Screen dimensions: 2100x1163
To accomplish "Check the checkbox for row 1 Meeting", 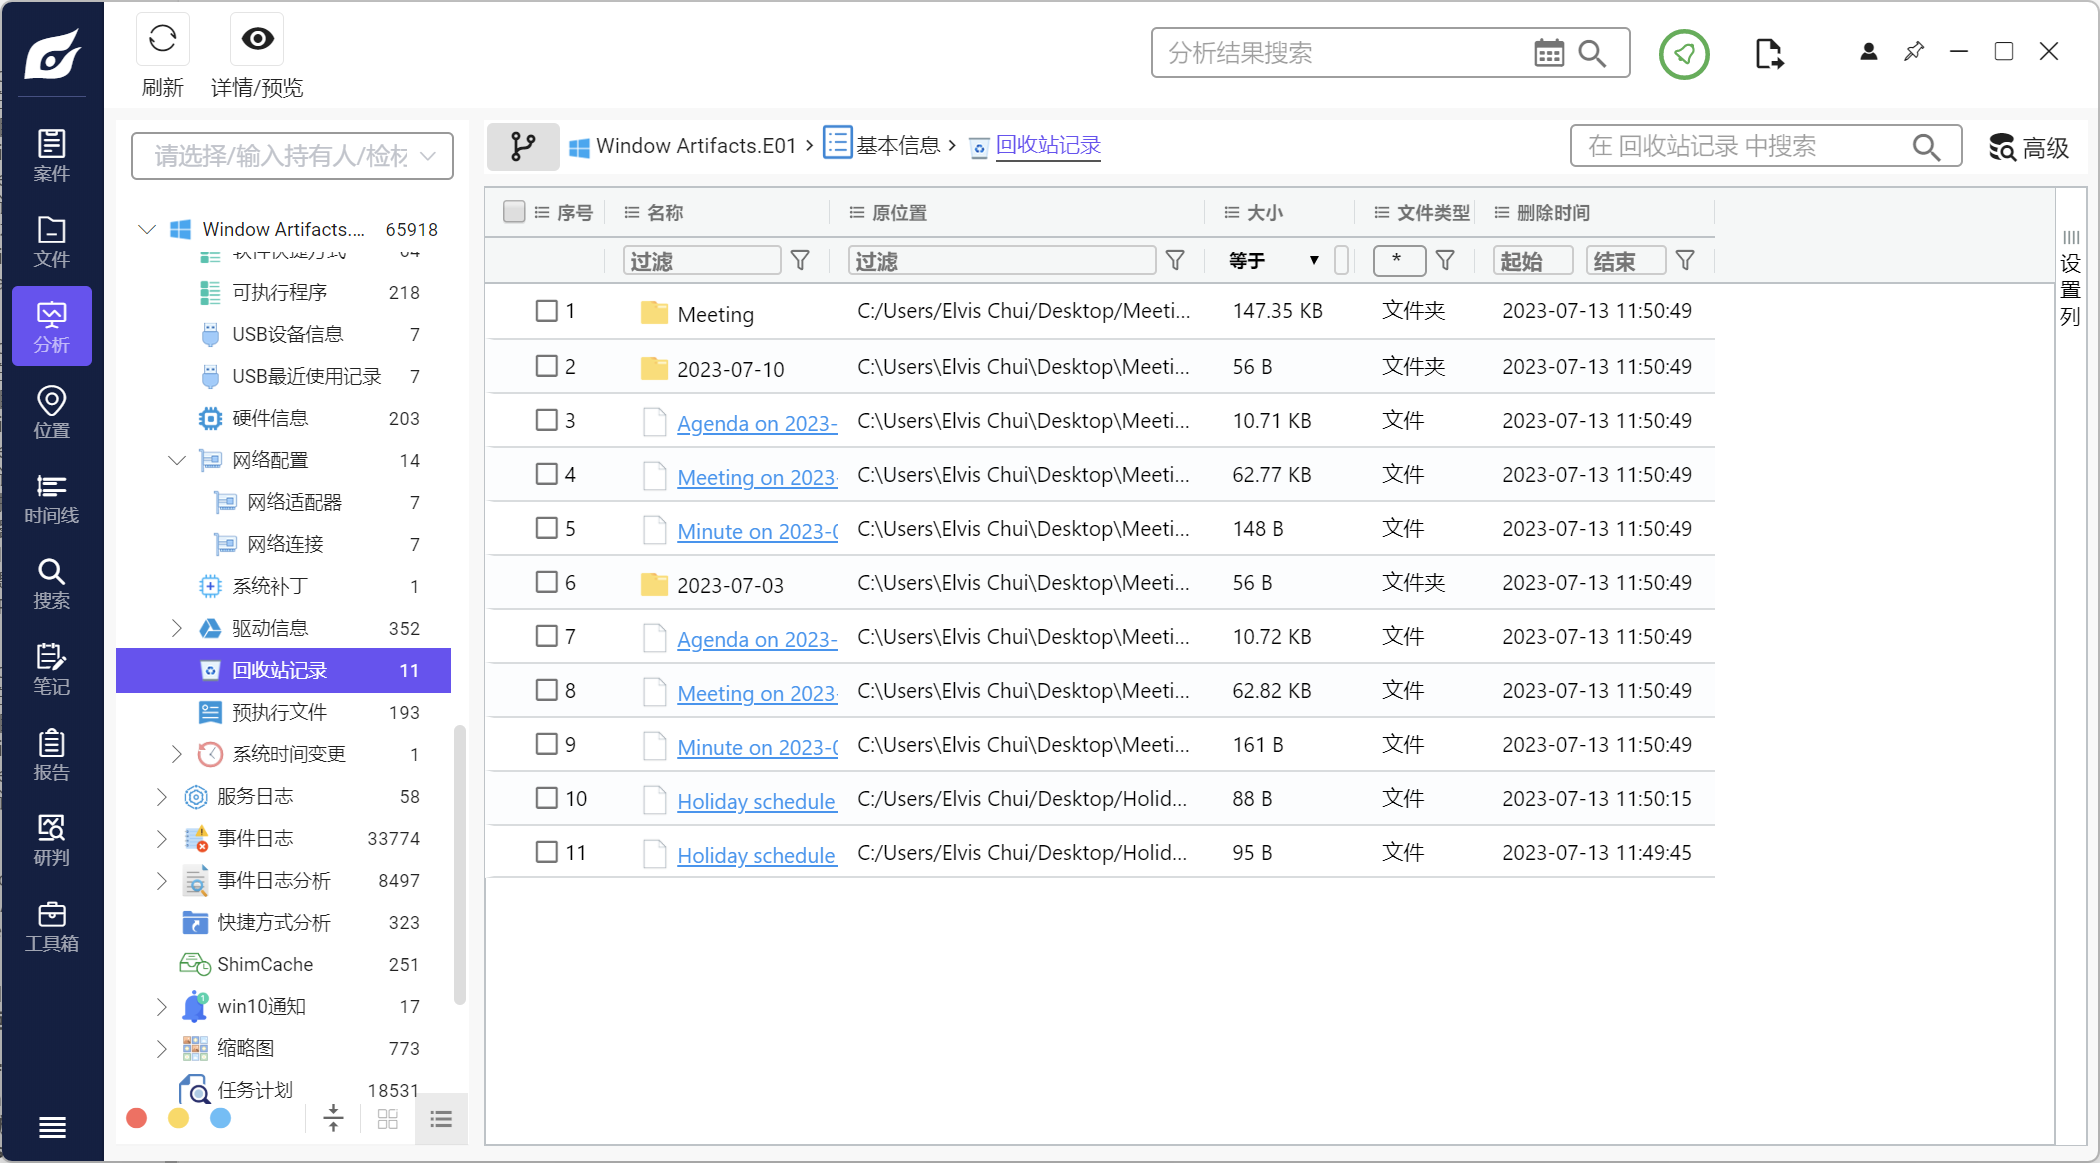I will click(x=546, y=311).
